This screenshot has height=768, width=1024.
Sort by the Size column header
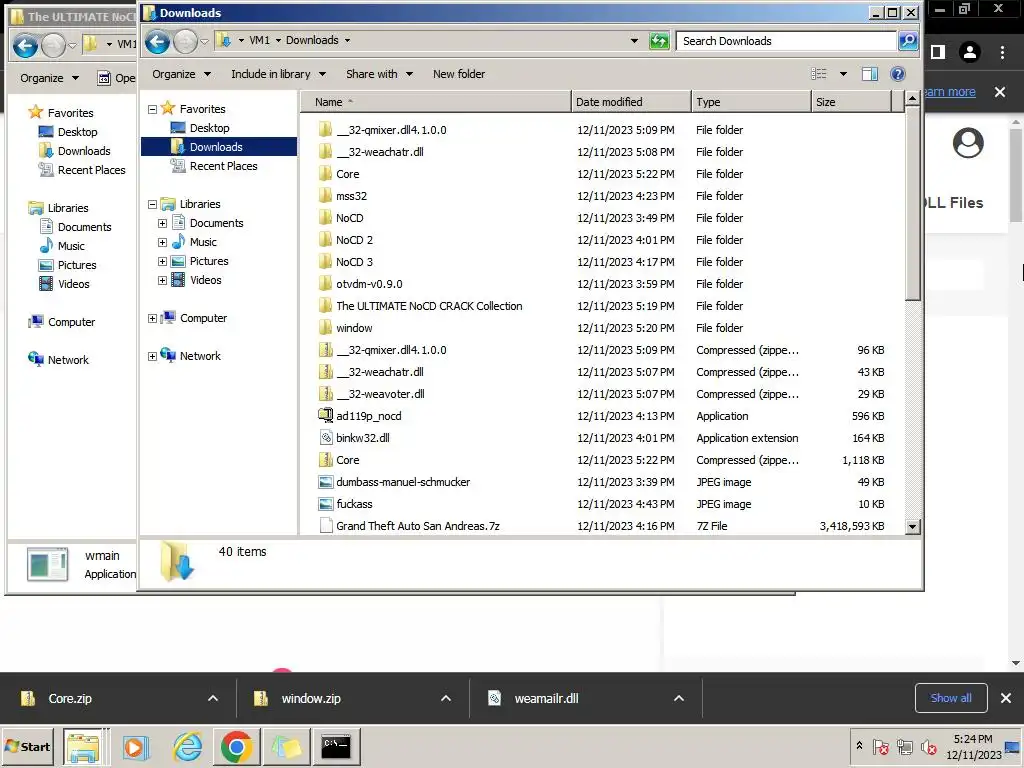click(x=852, y=102)
